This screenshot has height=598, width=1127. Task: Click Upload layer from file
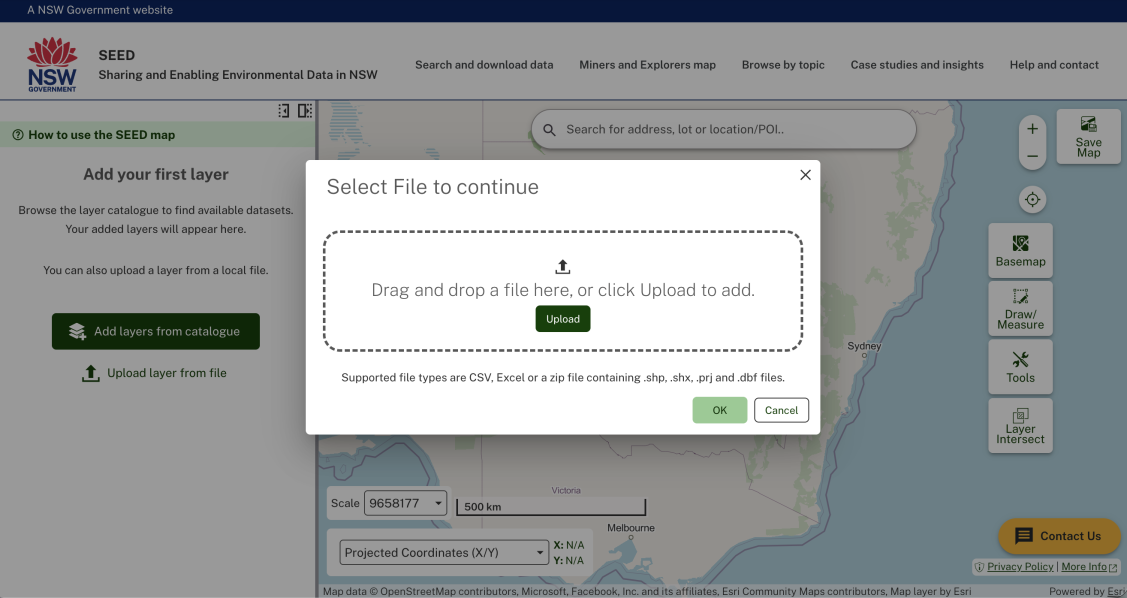tap(155, 373)
